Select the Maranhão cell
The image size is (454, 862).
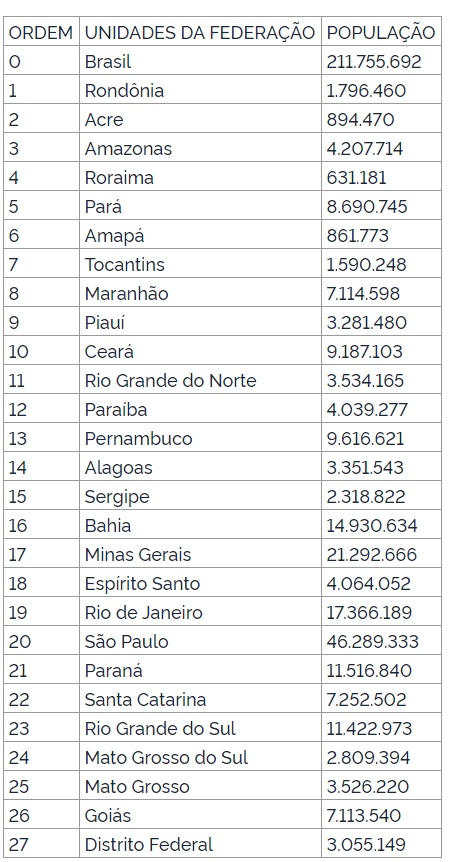pyautogui.click(x=200, y=293)
